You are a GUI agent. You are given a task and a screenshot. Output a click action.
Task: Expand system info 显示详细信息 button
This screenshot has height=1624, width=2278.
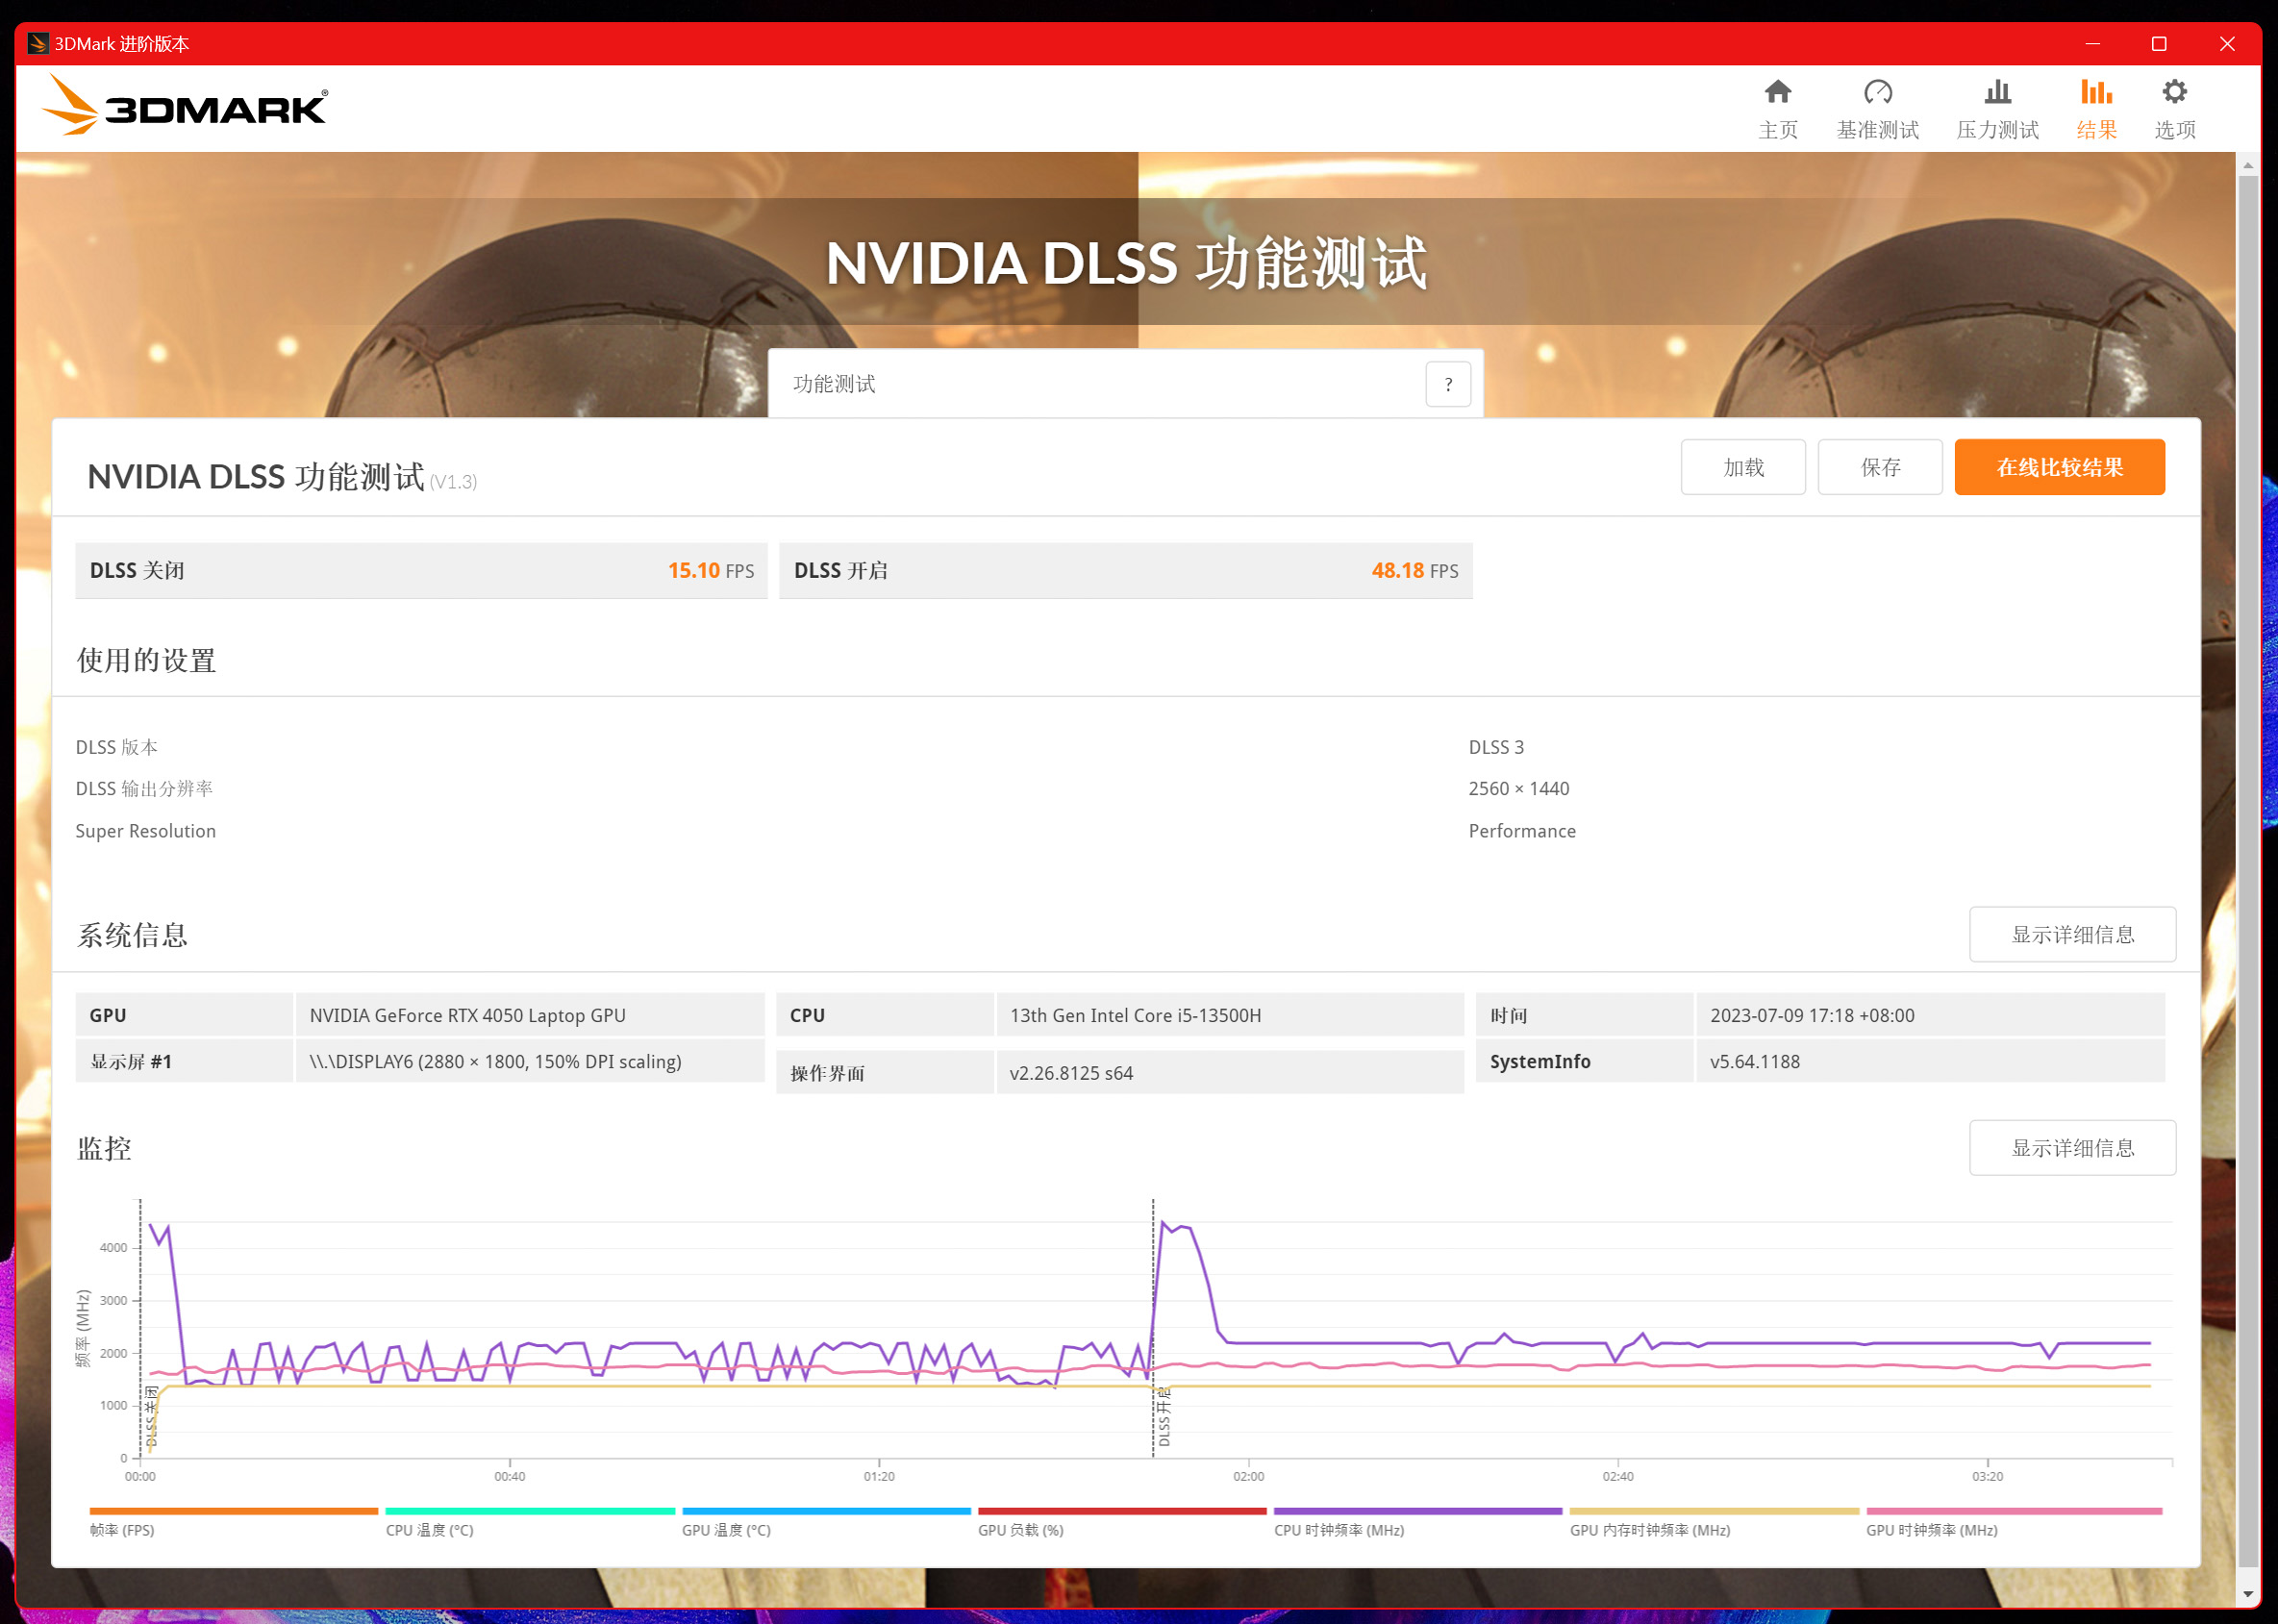coord(2071,935)
